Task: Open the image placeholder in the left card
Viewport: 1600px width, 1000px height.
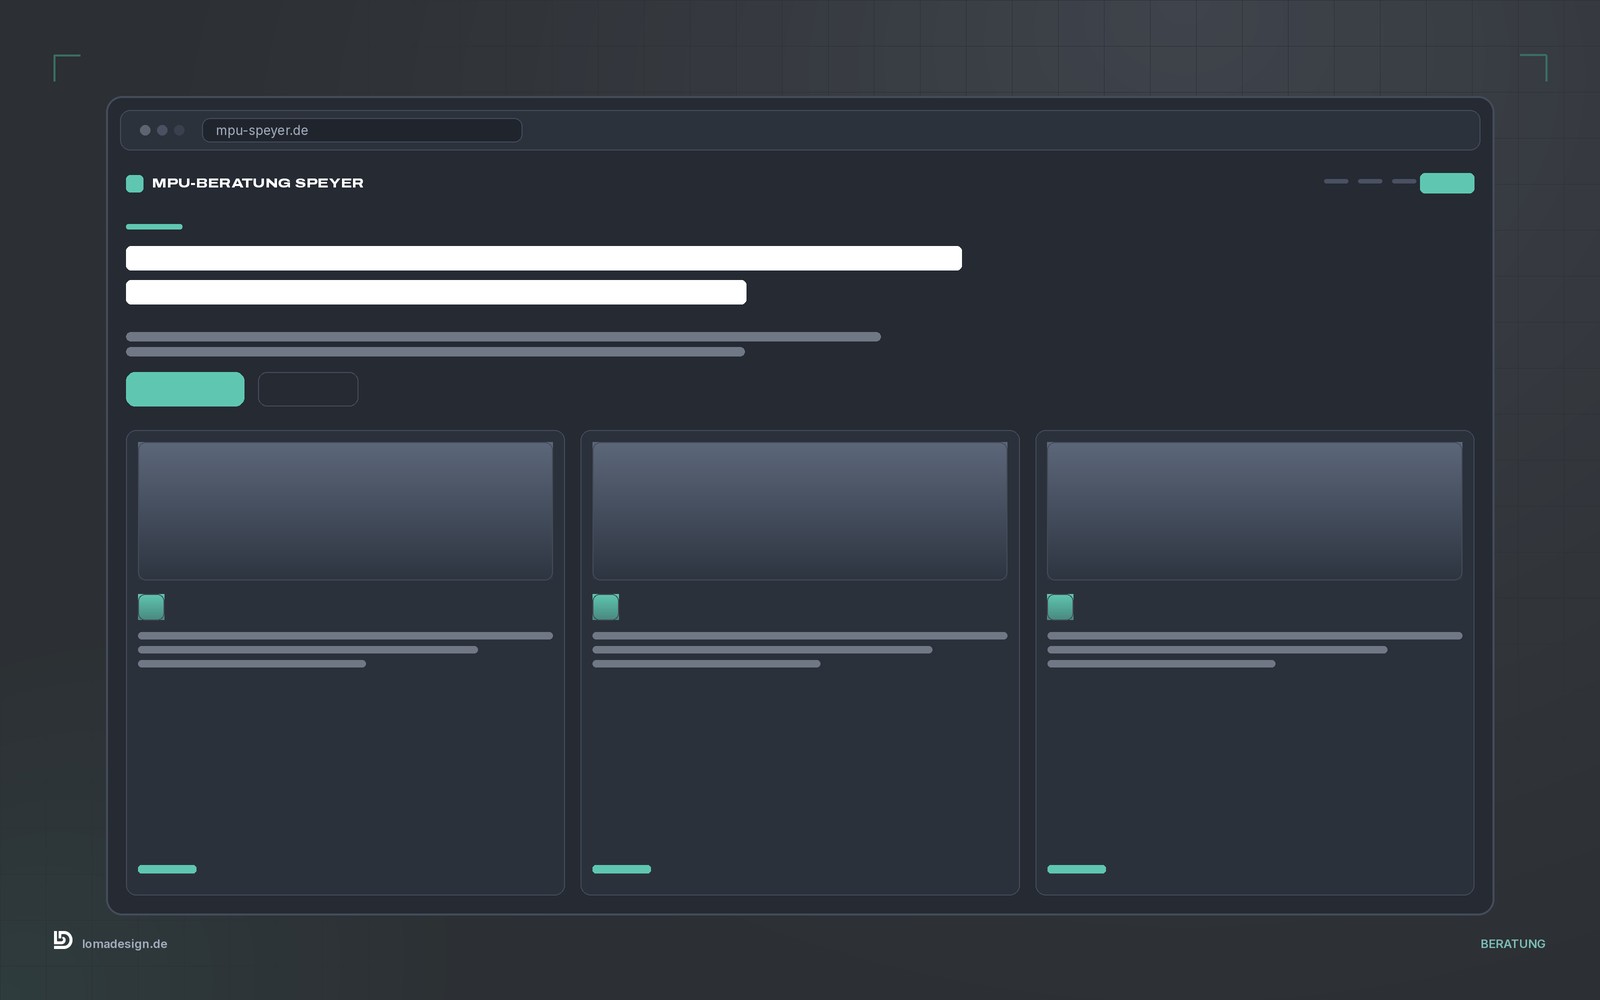Action: coord(345,511)
